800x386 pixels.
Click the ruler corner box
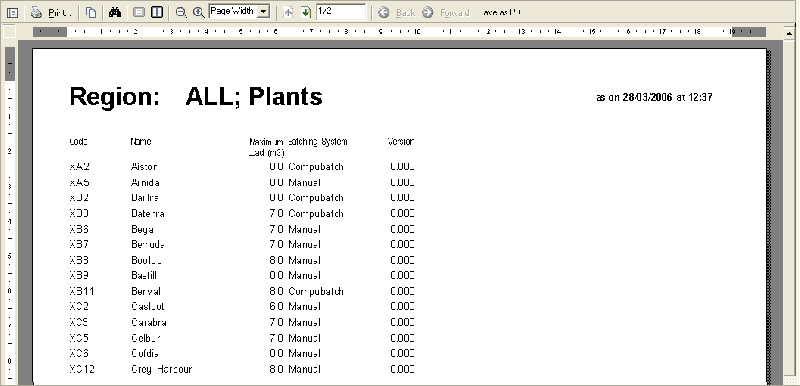[9, 32]
